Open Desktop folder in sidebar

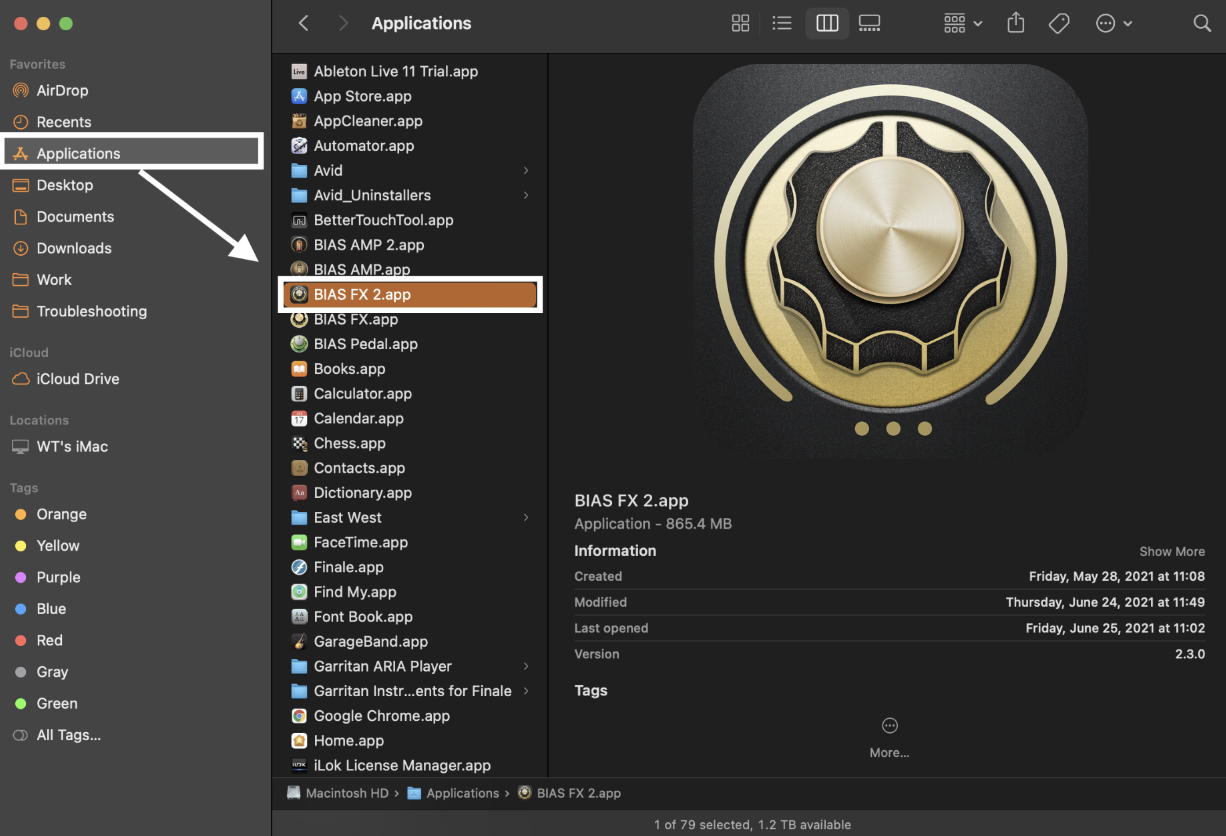[x=65, y=185]
